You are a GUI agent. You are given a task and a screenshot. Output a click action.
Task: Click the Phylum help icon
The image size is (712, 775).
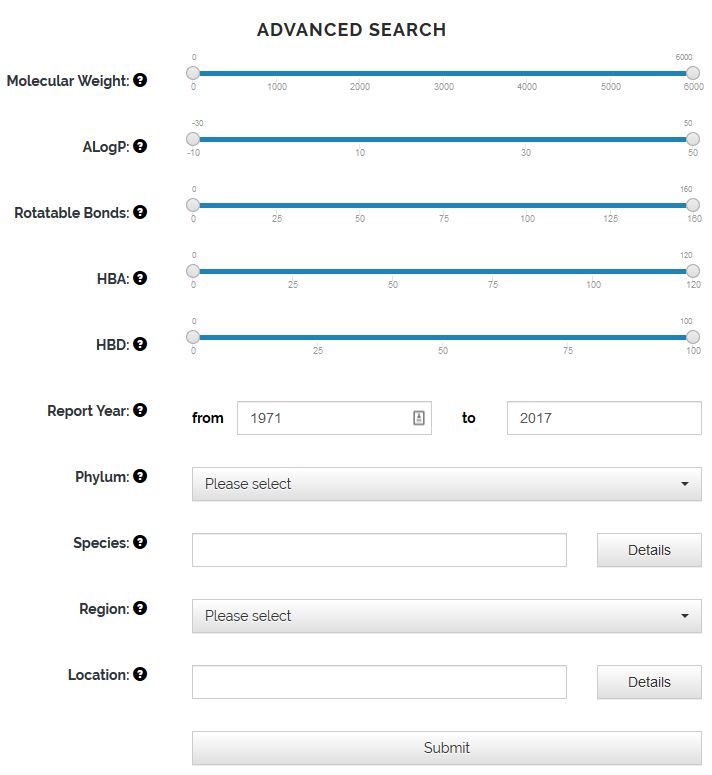pos(140,476)
